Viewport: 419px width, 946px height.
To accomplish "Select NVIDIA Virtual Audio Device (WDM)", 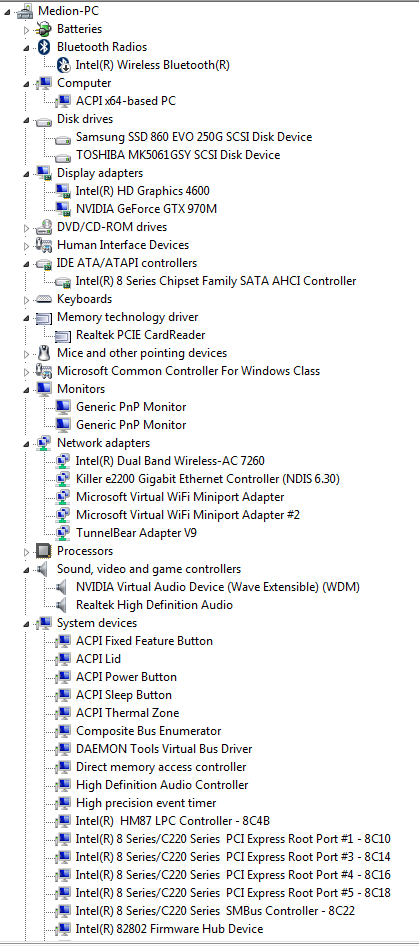I will tap(218, 586).
